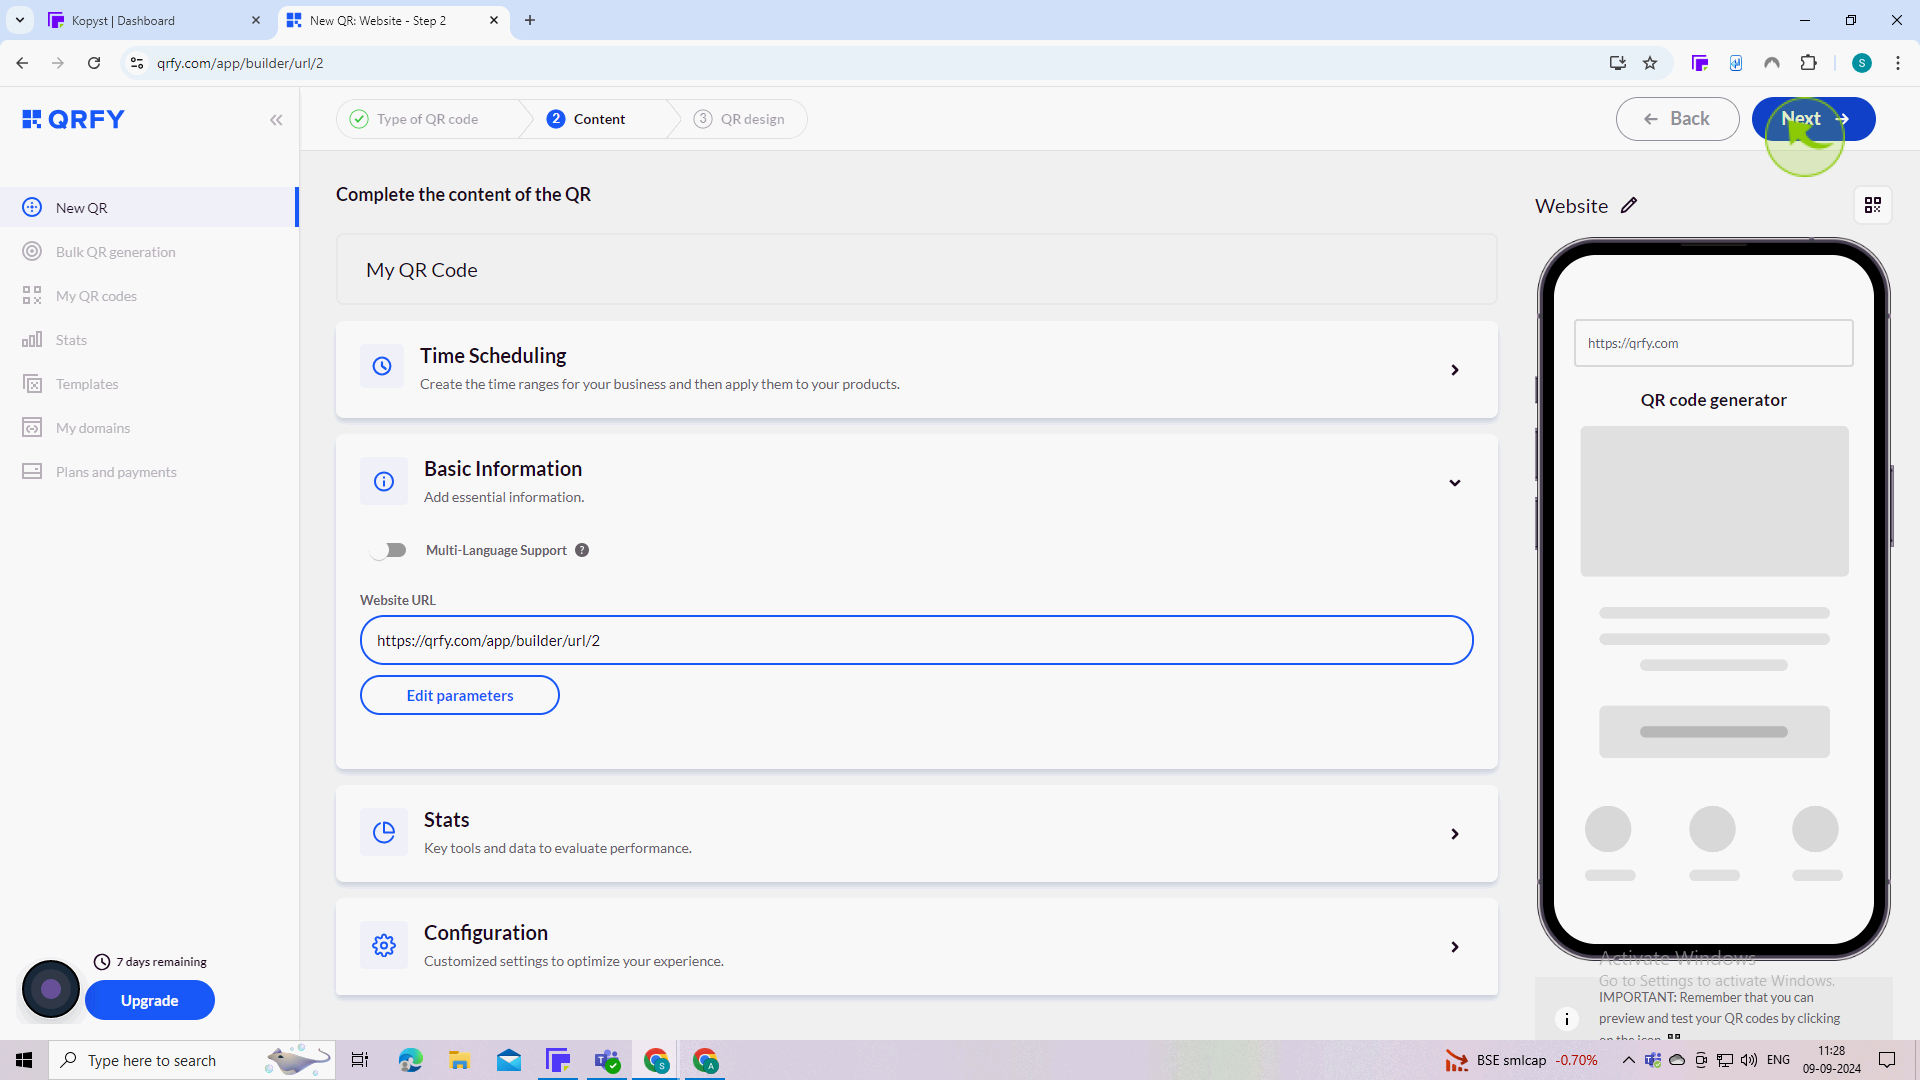Click the Time Scheduling clock icon
This screenshot has width=1920, height=1080.
pos(382,366)
